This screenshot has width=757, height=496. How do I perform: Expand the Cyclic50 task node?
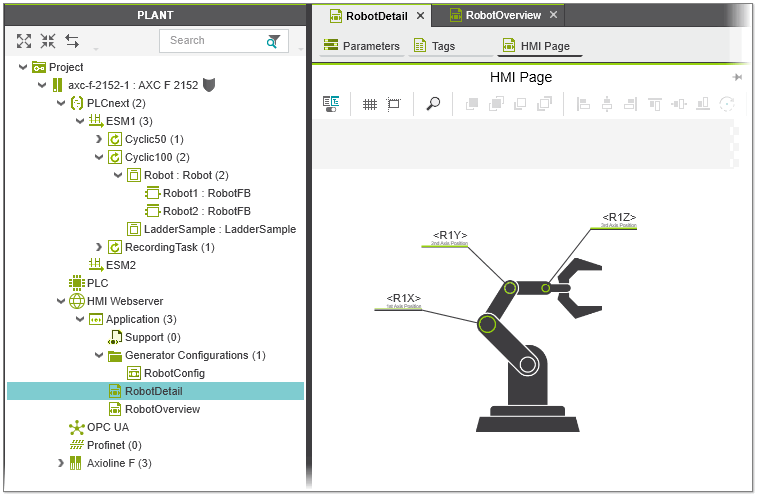(99, 139)
